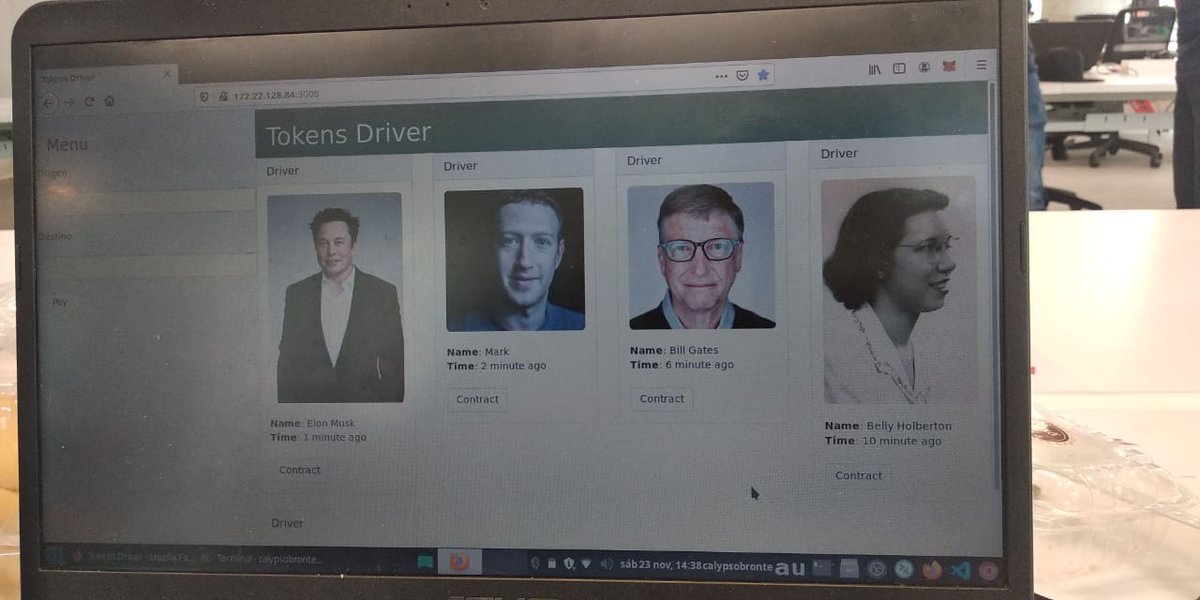Click the Origen input field

[147, 200]
